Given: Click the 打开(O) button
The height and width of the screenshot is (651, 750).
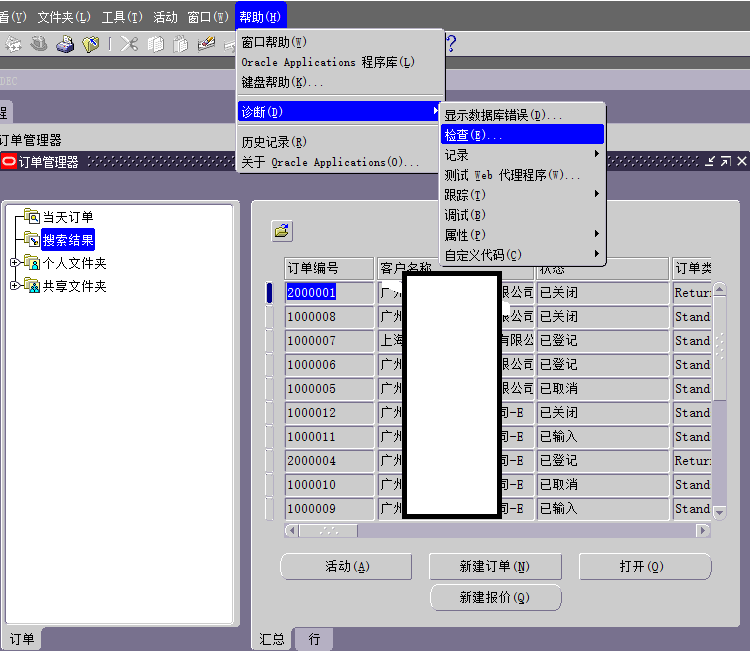Looking at the screenshot, I should [641, 566].
